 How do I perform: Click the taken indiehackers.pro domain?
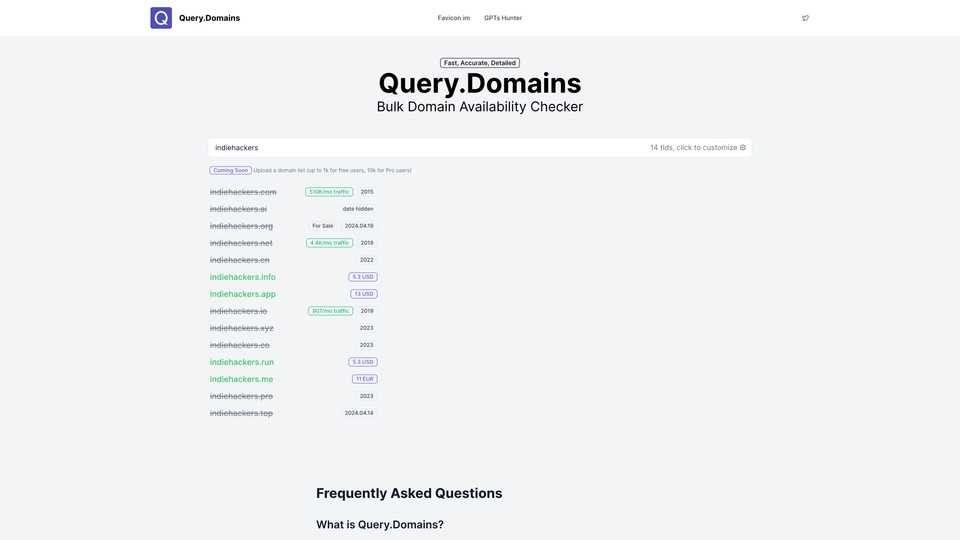[x=241, y=396]
